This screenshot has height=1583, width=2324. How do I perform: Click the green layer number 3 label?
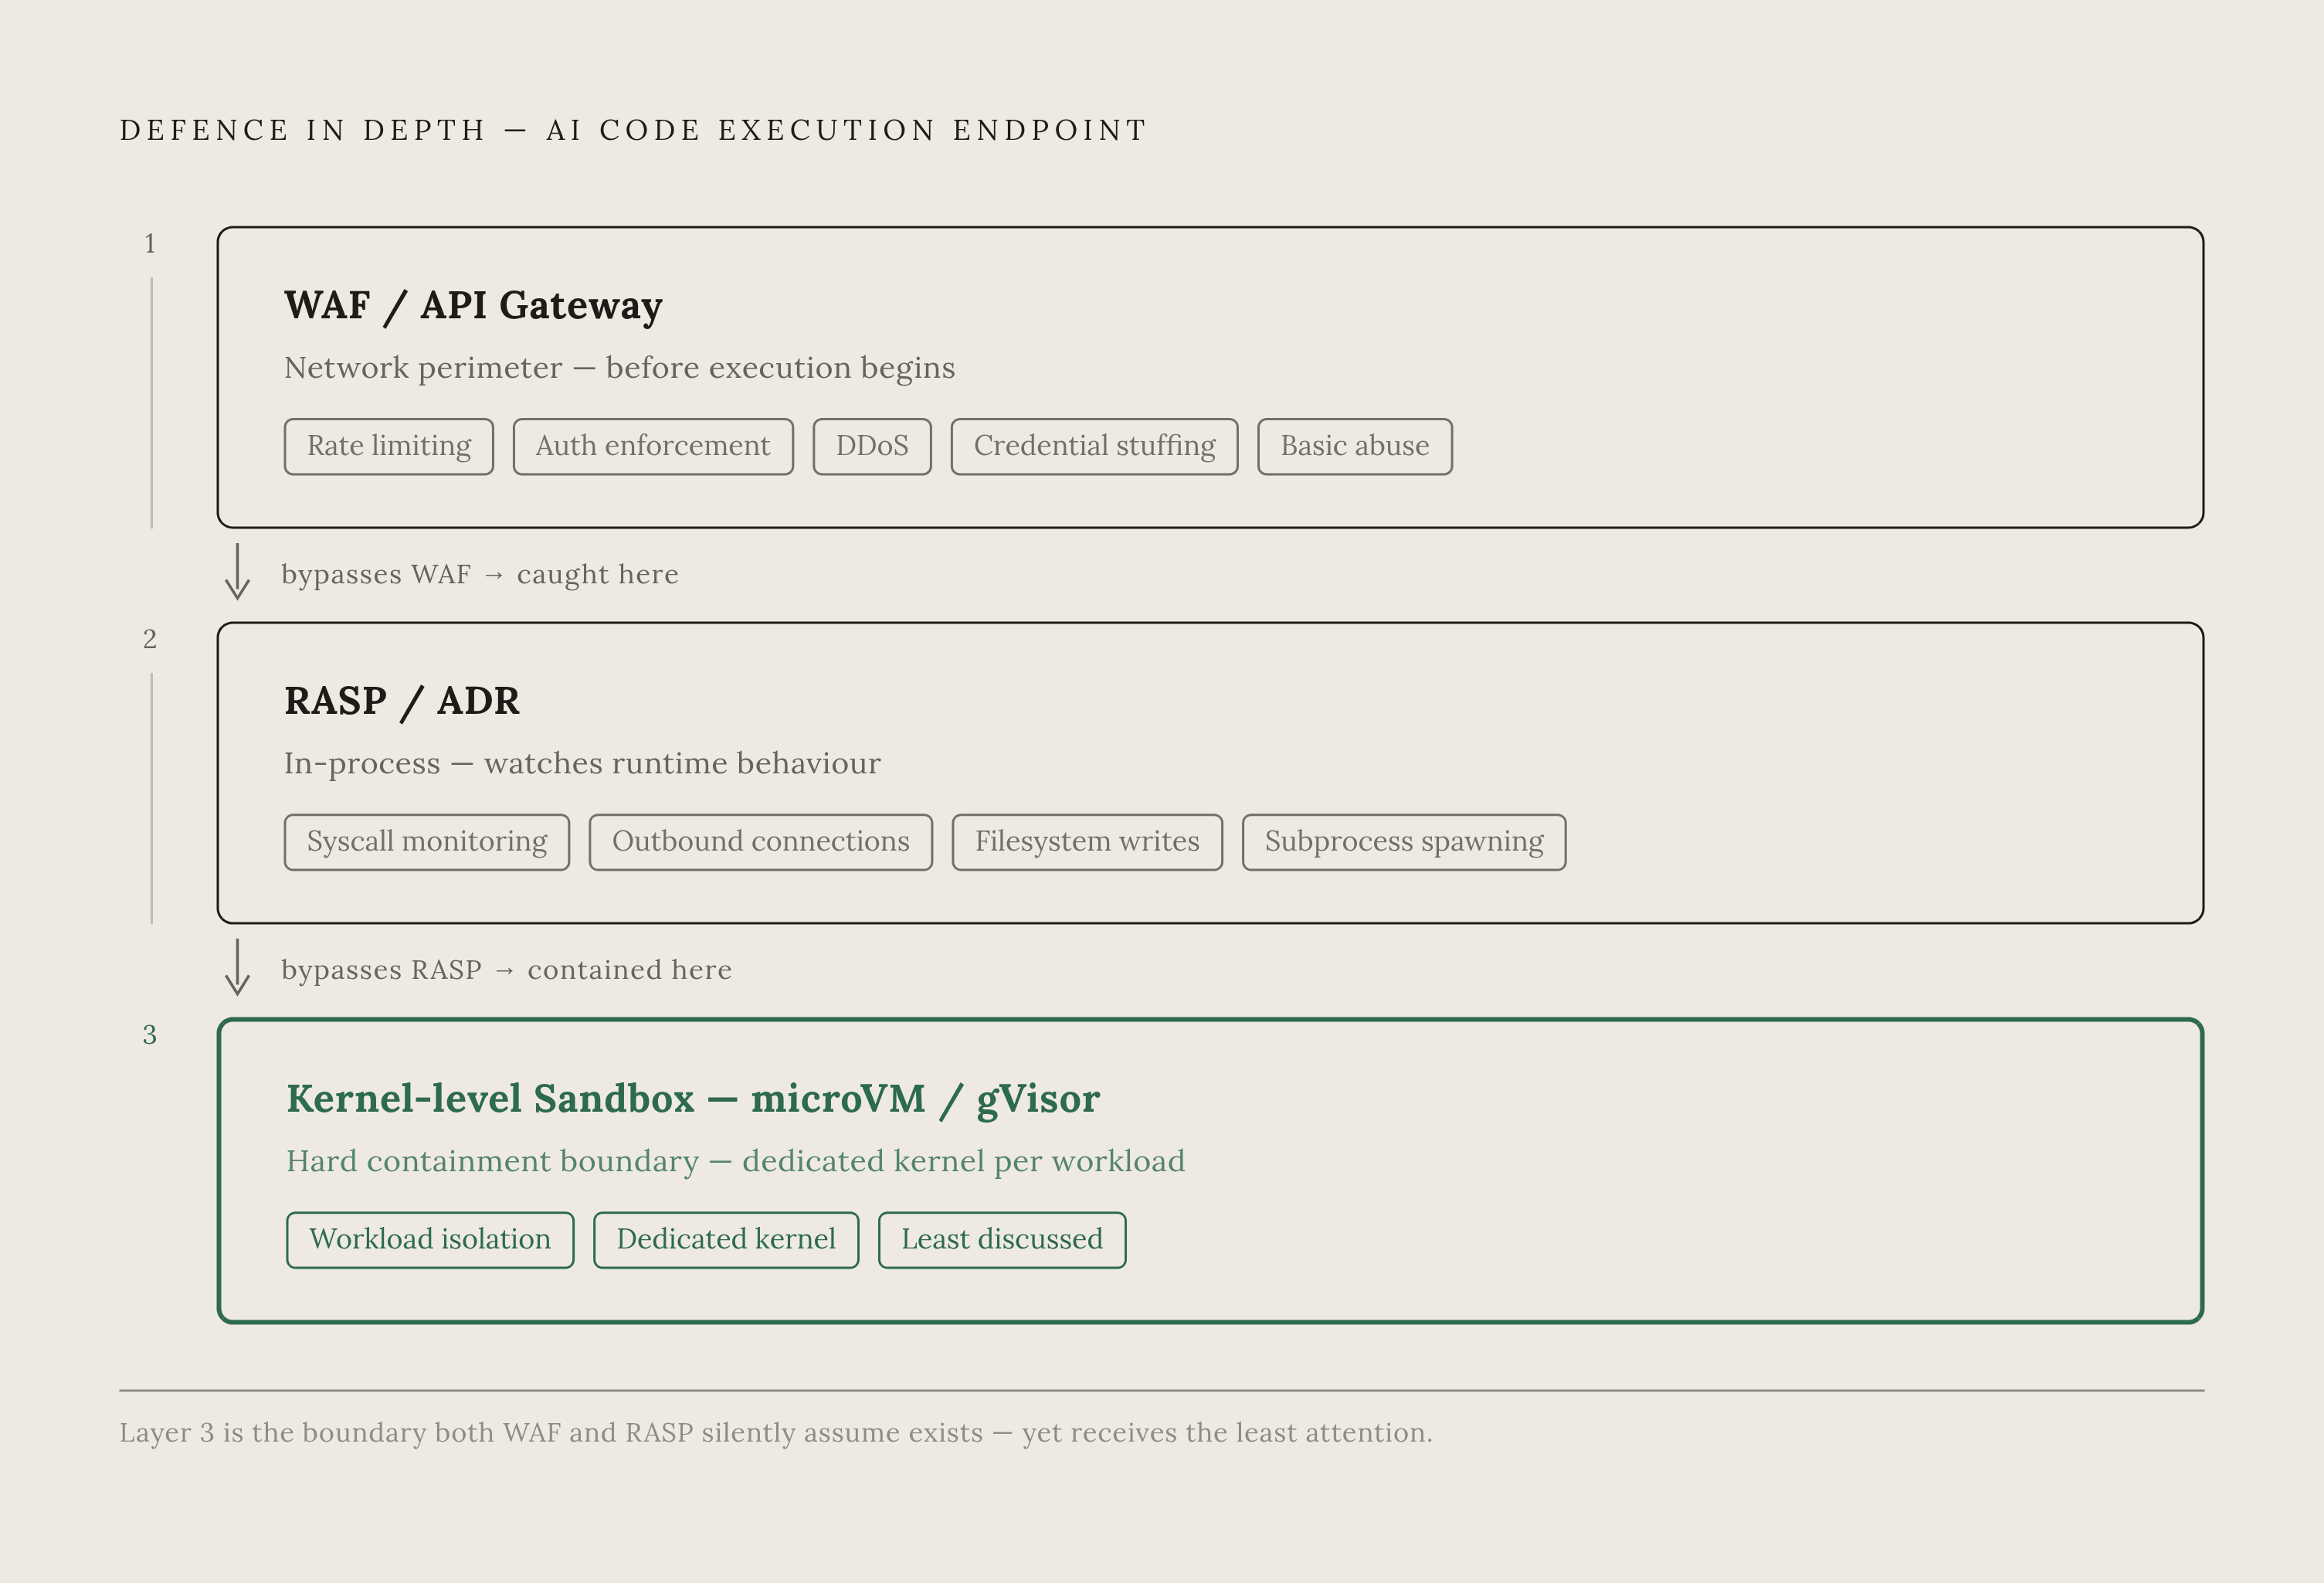pos(150,1035)
